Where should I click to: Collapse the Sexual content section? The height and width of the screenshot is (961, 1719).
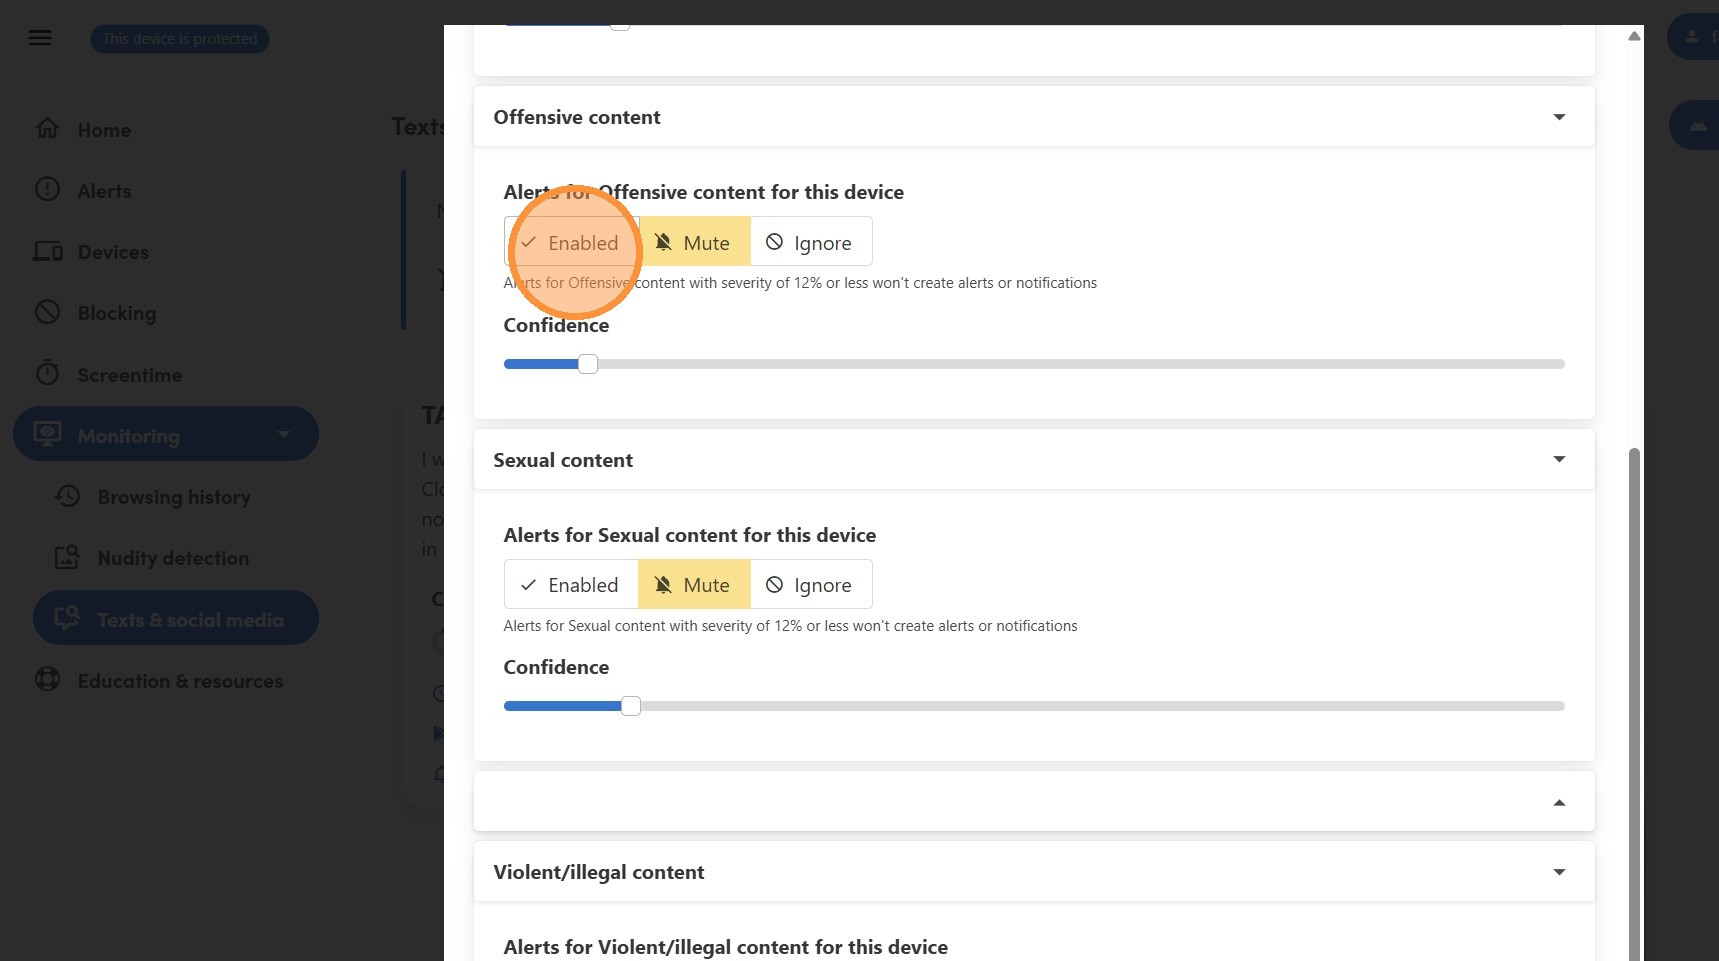click(1559, 460)
